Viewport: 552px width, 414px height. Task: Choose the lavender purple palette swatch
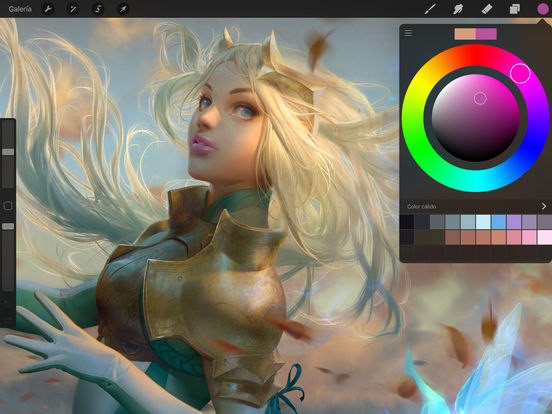[514, 222]
